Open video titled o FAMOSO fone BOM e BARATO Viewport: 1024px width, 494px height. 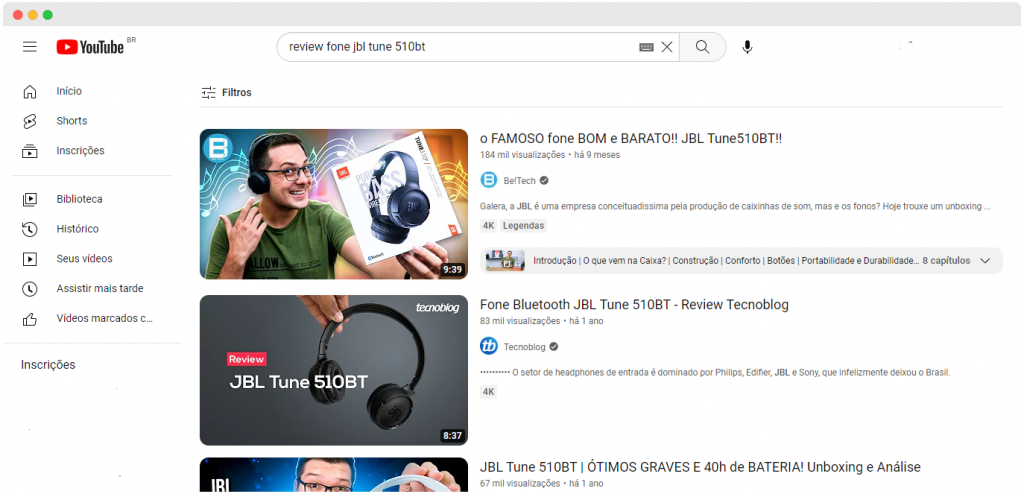(x=631, y=139)
